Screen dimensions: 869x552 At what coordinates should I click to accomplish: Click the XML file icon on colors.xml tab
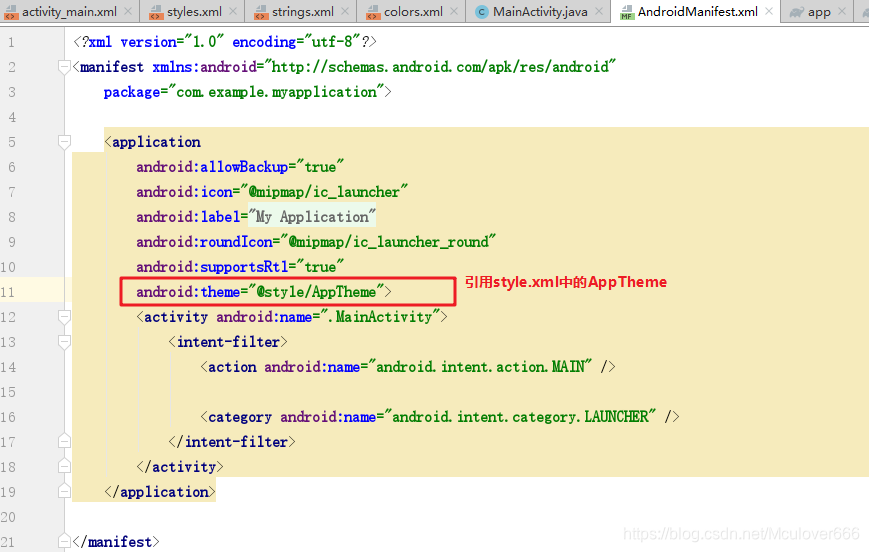click(373, 12)
